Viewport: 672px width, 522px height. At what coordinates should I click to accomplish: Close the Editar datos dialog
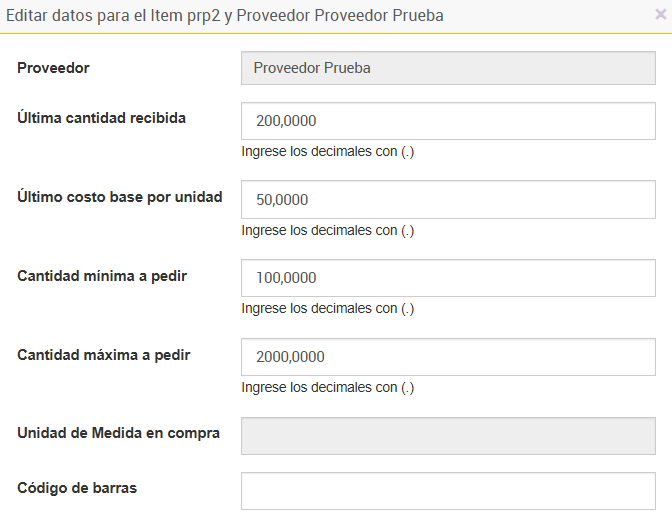coord(660,15)
